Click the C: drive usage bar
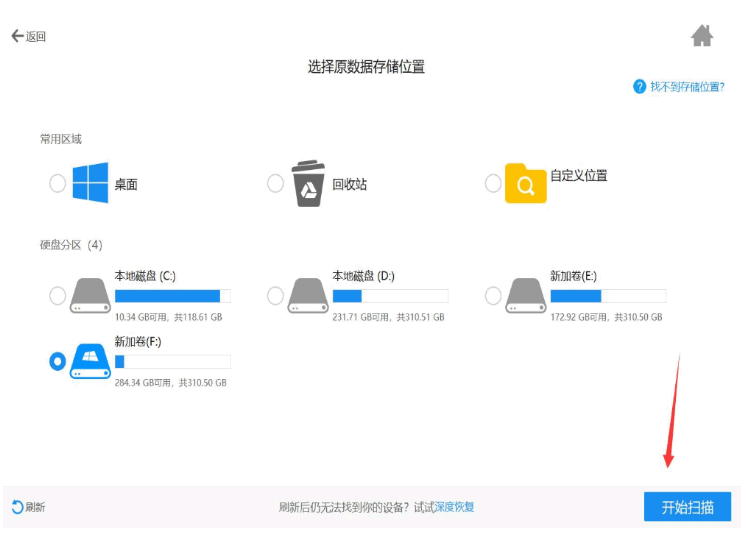Image resolution: width=756 pixels, height=550 pixels. click(x=173, y=295)
